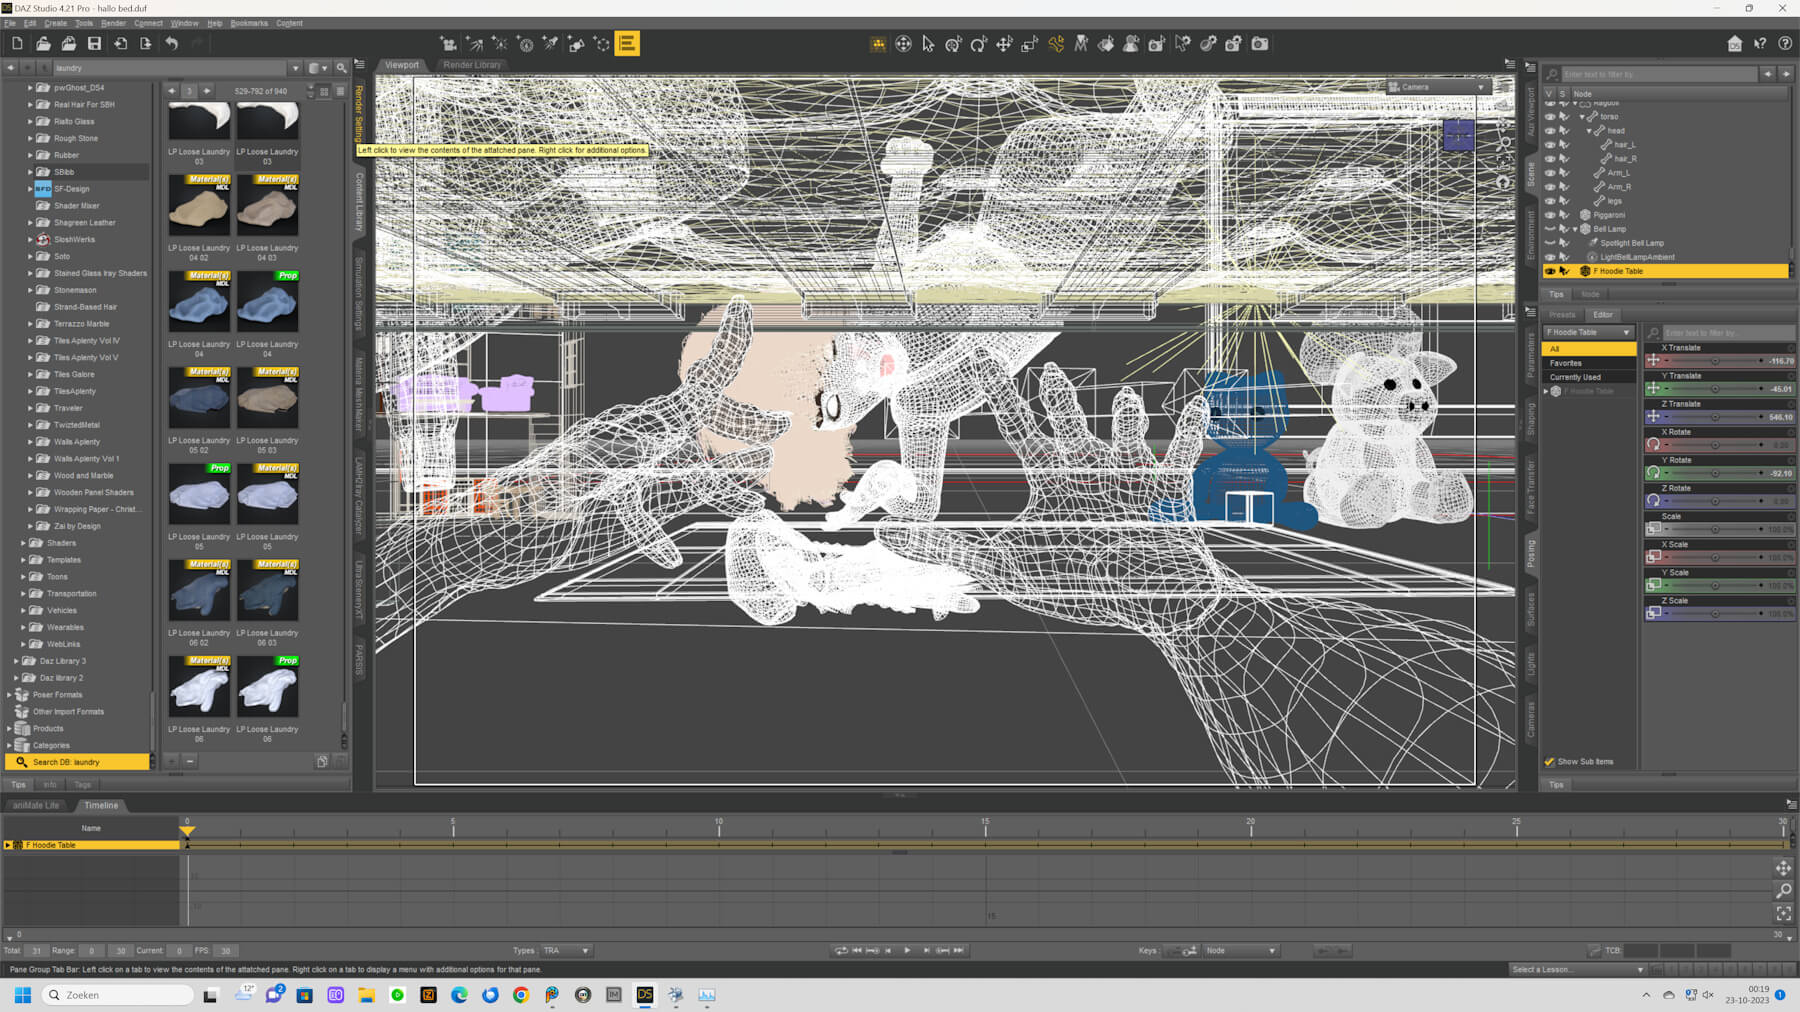
Task: Click the Save file floppy disk icon
Action: [94, 44]
